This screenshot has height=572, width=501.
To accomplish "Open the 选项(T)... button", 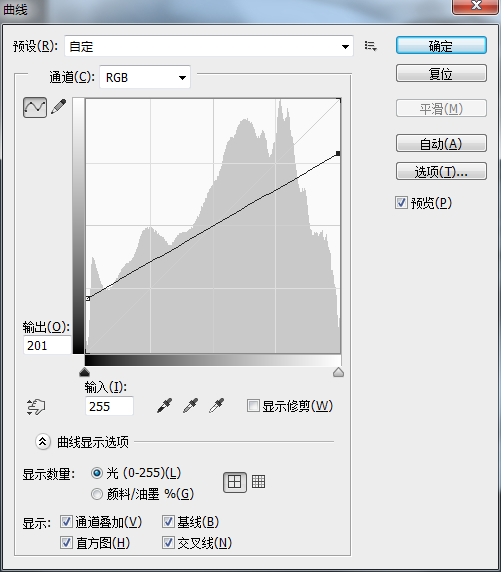I will coord(441,171).
